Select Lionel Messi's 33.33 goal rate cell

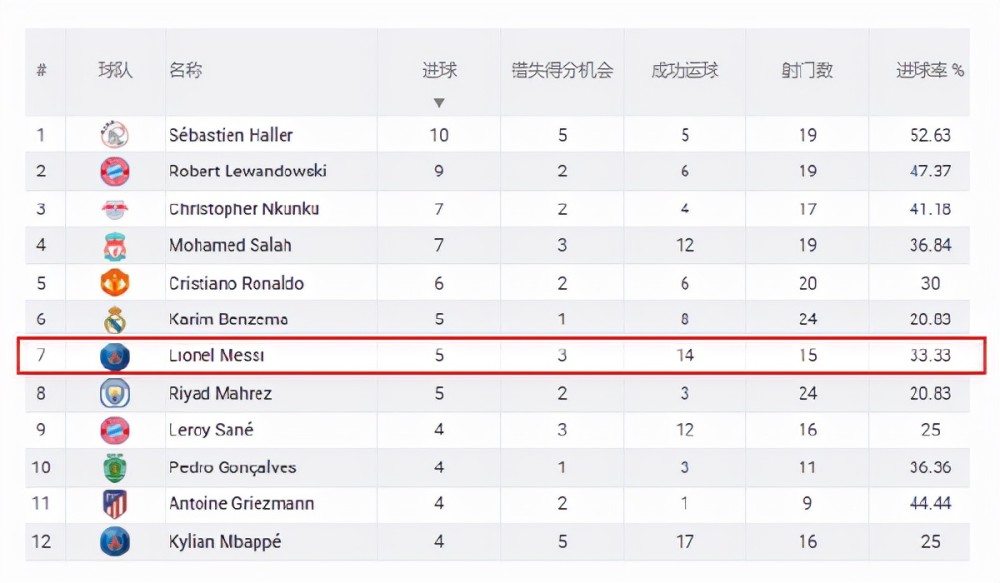930,355
